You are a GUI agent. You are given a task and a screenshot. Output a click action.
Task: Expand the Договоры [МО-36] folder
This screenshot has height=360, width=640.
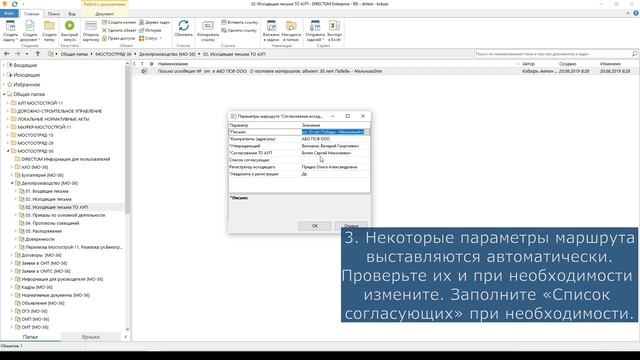click(x=12, y=255)
